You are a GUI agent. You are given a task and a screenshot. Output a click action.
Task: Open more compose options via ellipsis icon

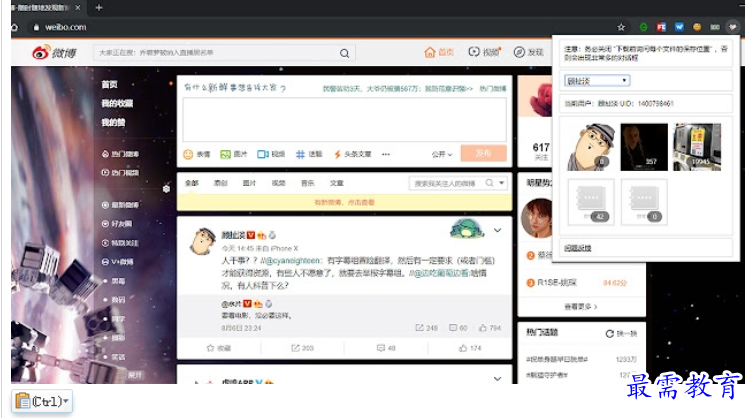(385, 154)
